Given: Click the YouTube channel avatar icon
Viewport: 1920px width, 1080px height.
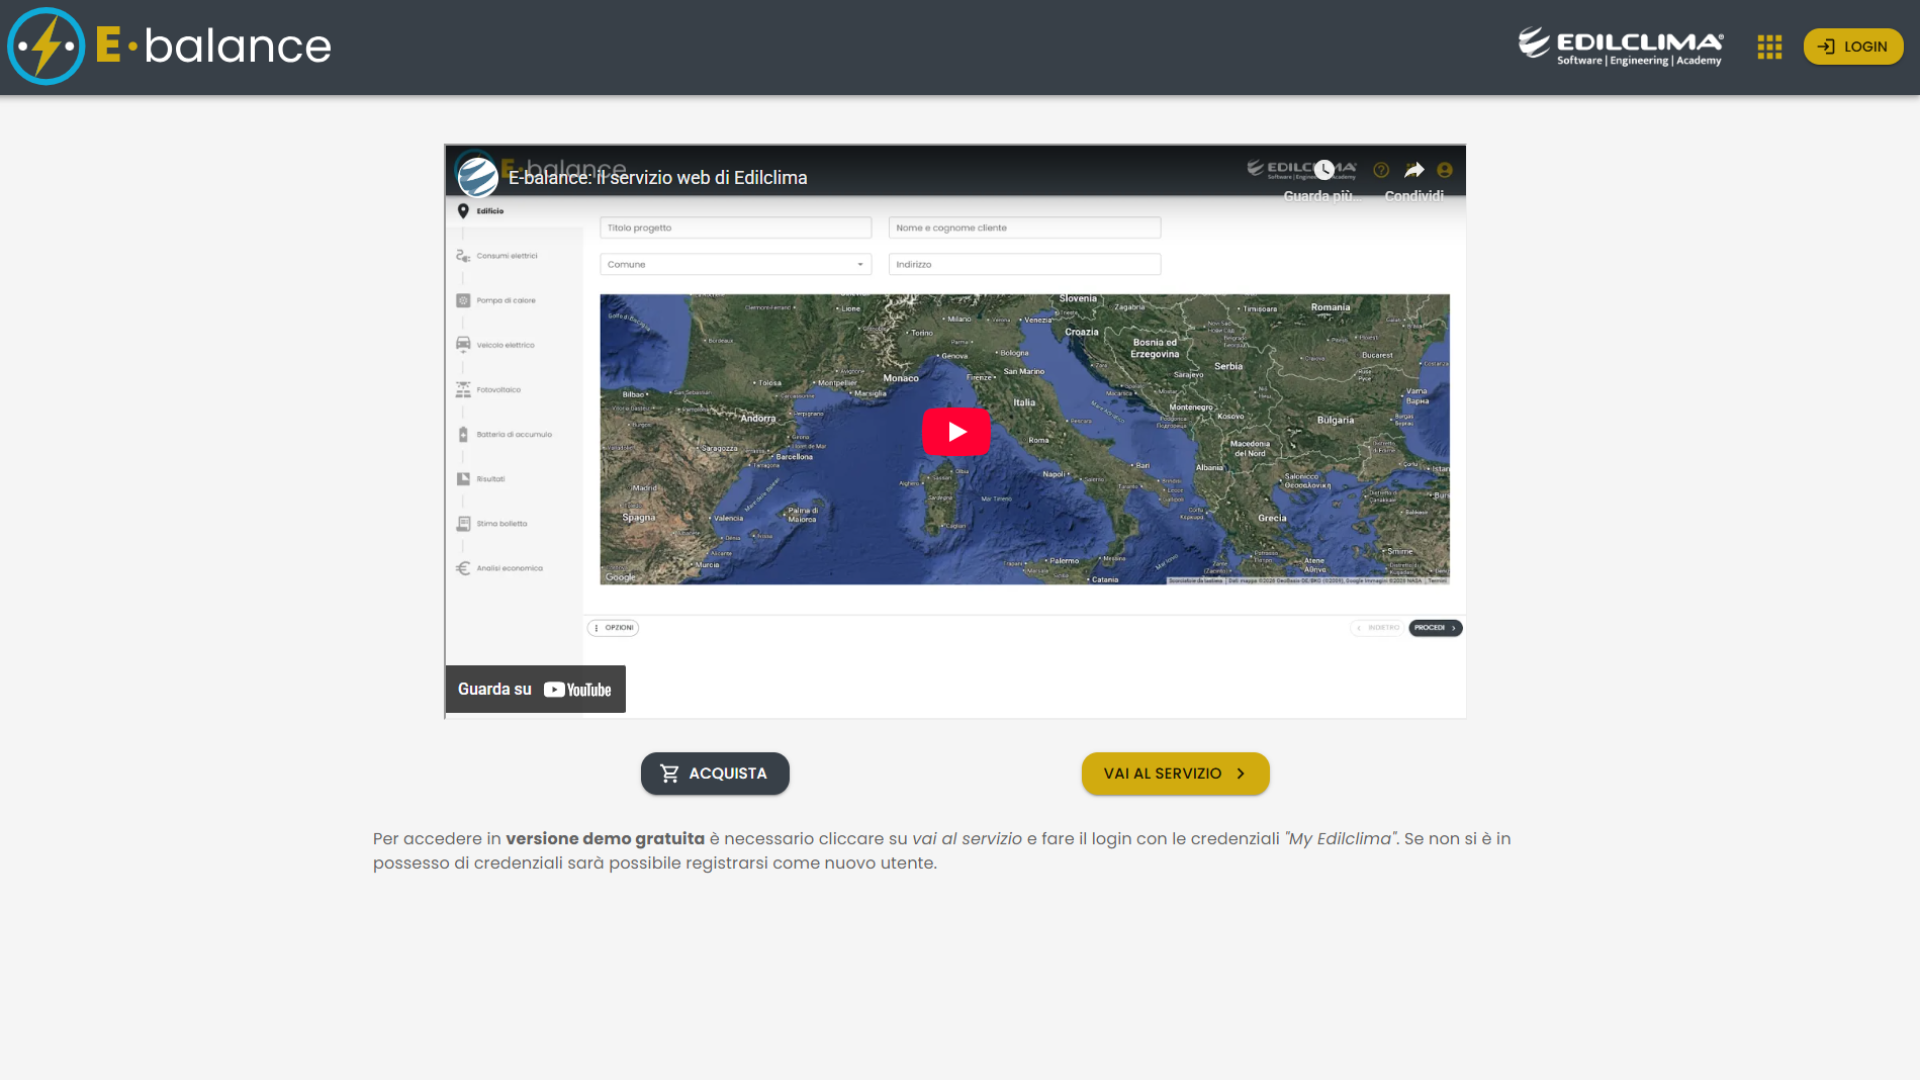Looking at the screenshot, I should click(x=477, y=177).
